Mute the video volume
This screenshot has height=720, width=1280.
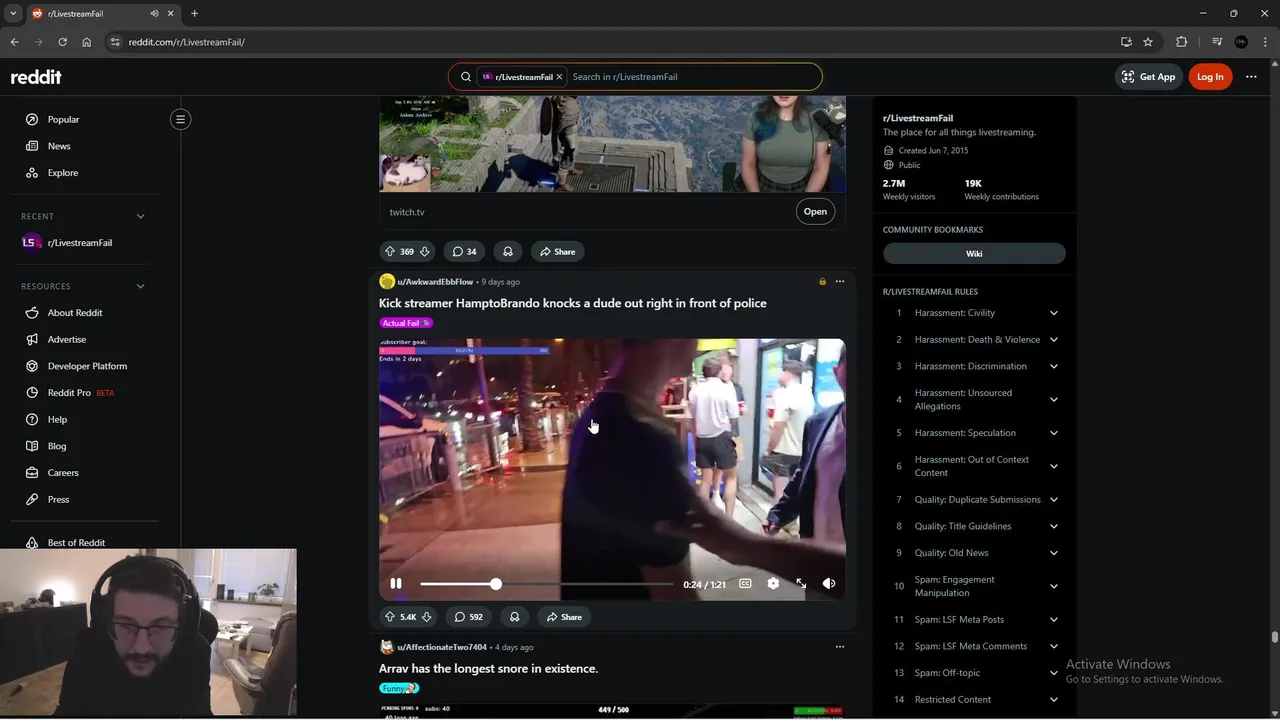pos(829,584)
